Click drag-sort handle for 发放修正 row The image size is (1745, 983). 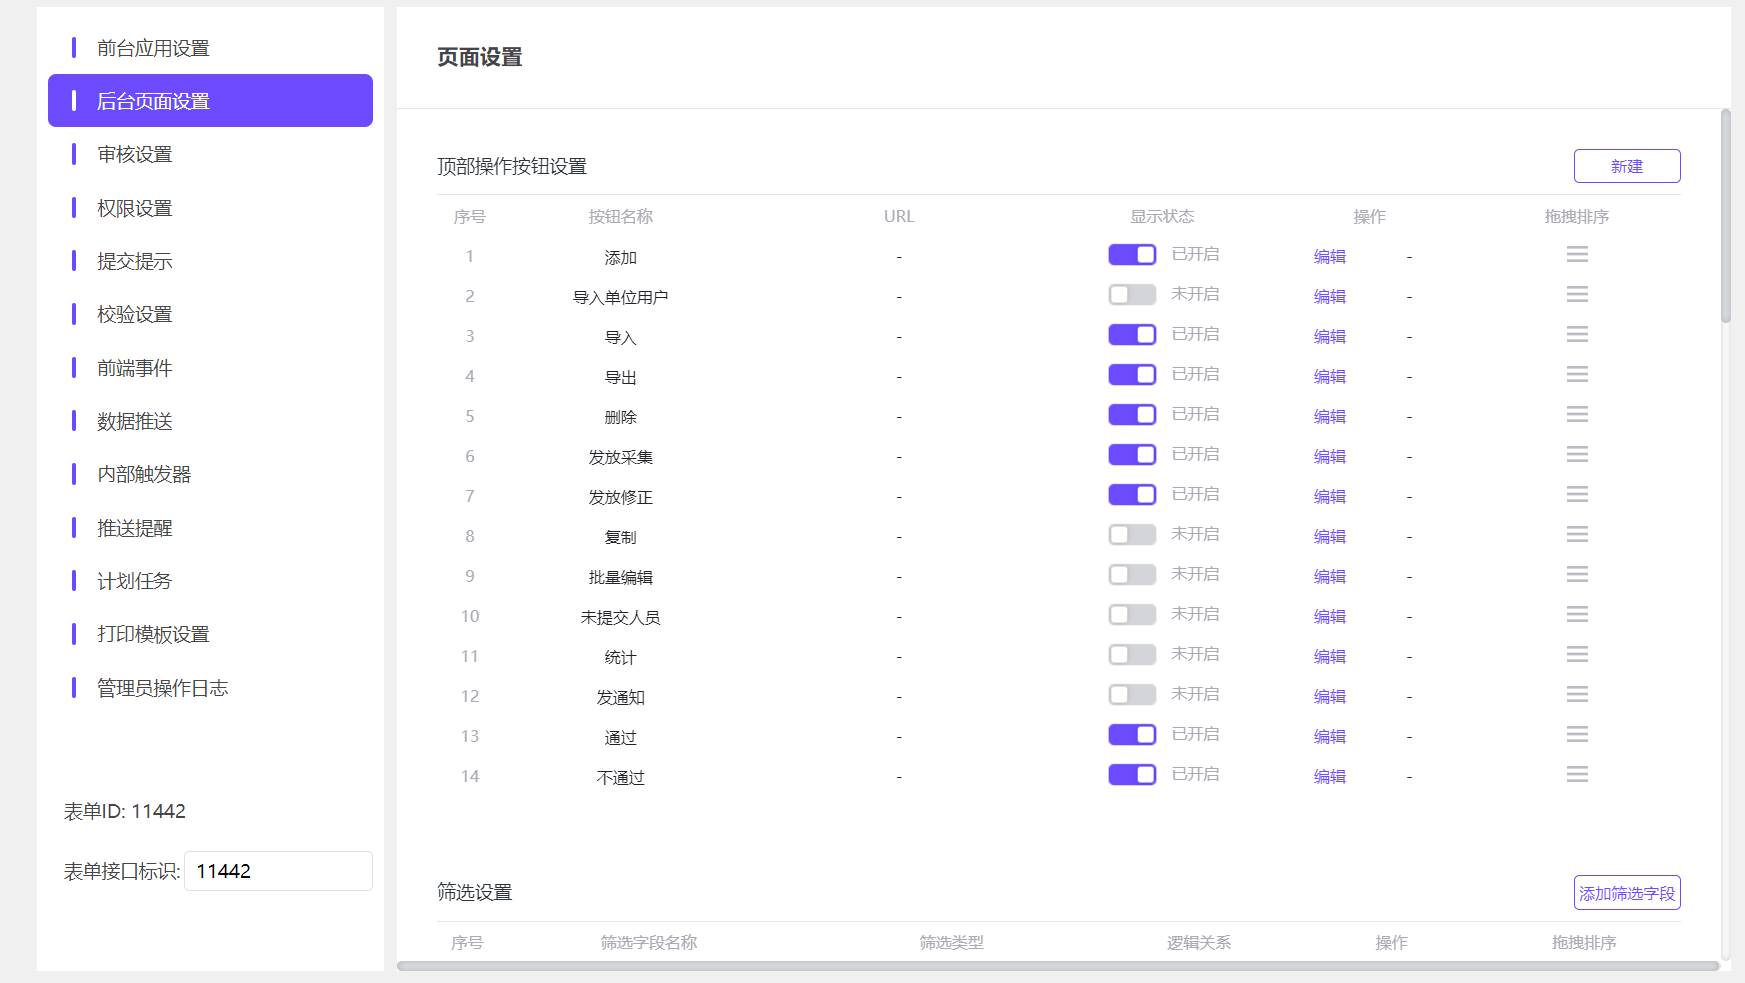[x=1577, y=495]
